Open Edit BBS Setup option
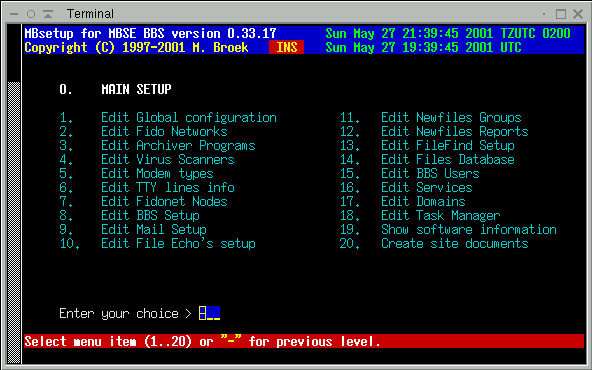The width and height of the screenshot is (592, 370). (x=150, y=215)
